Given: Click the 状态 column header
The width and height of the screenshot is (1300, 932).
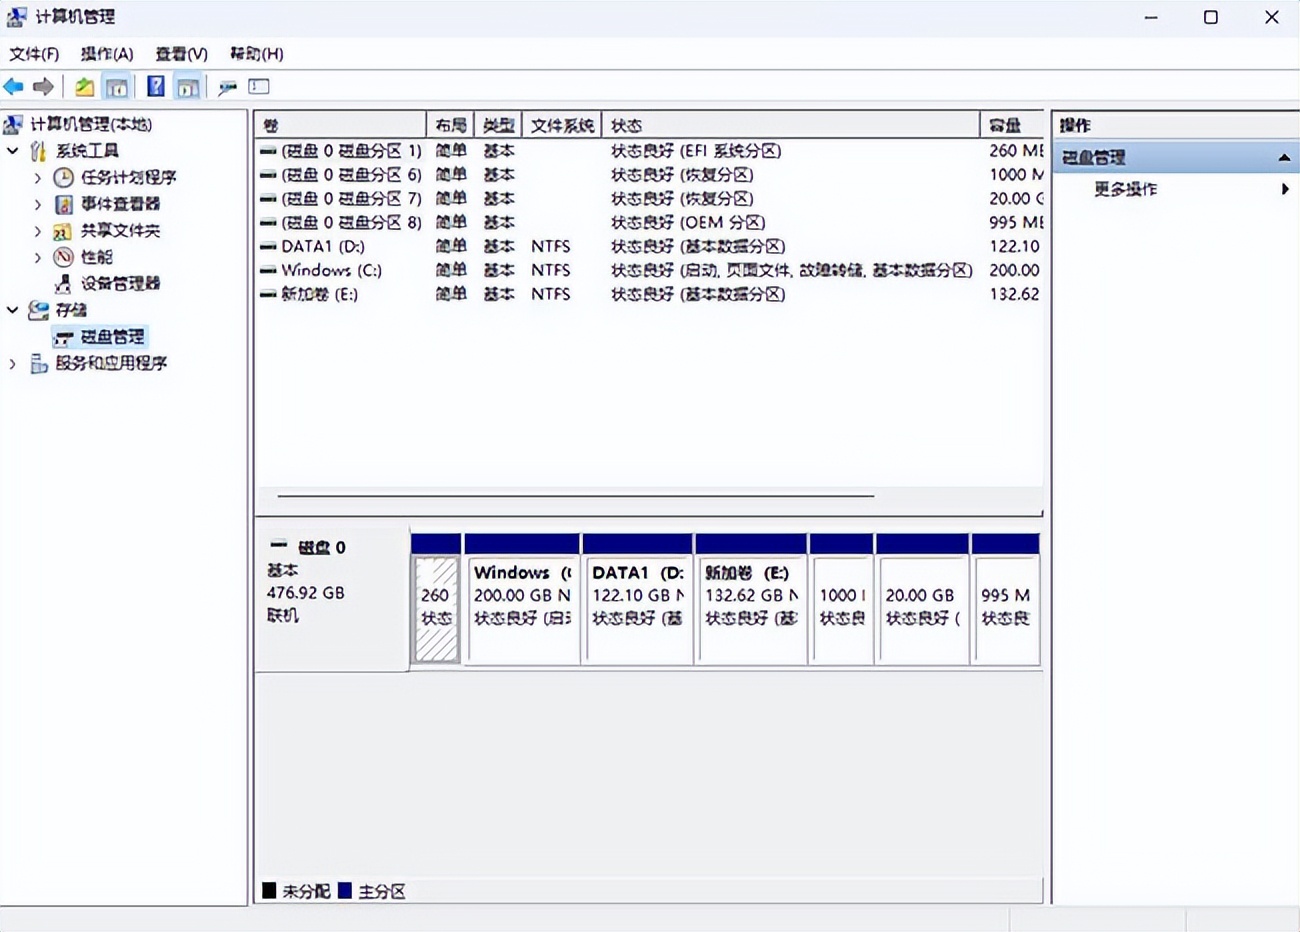Looking at the screenshot, I should (790, 125).
